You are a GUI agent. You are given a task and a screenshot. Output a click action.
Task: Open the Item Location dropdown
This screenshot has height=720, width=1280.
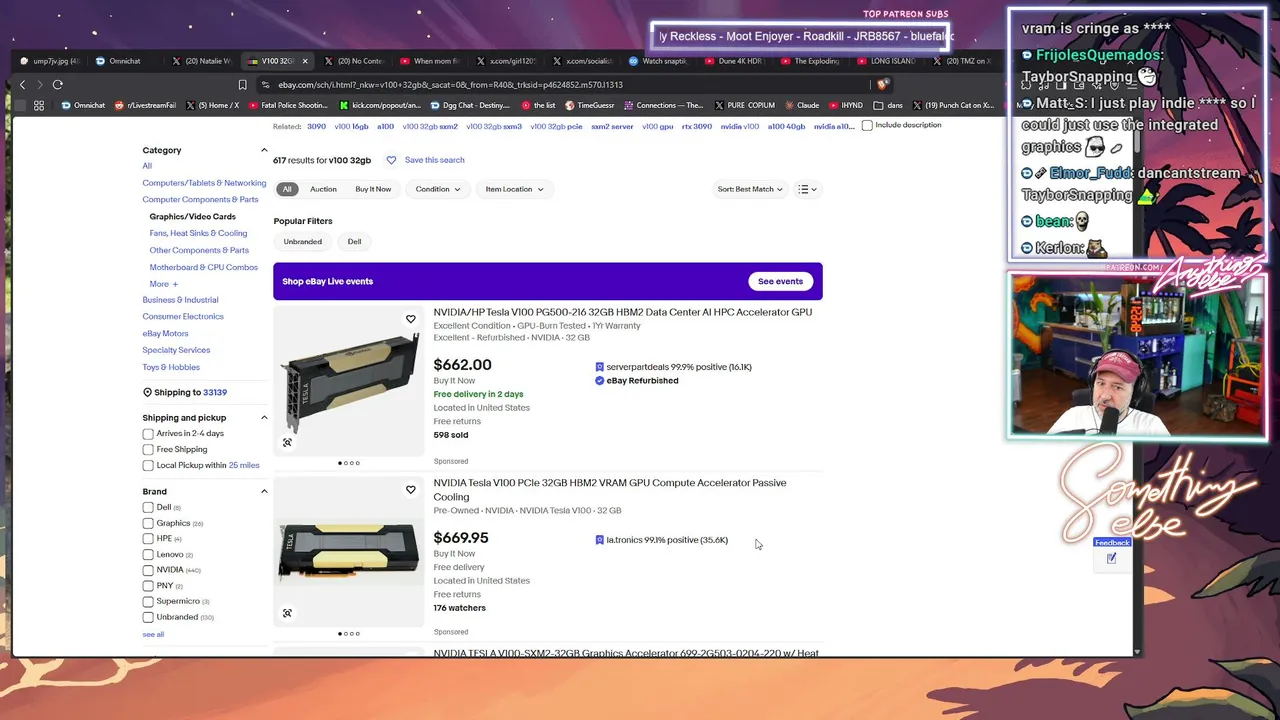[x=514, y=189]
